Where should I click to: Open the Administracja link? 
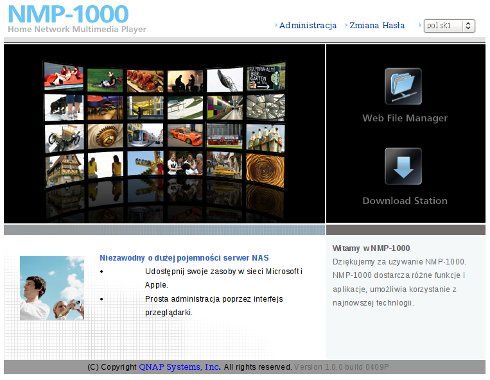coord(308,25)
